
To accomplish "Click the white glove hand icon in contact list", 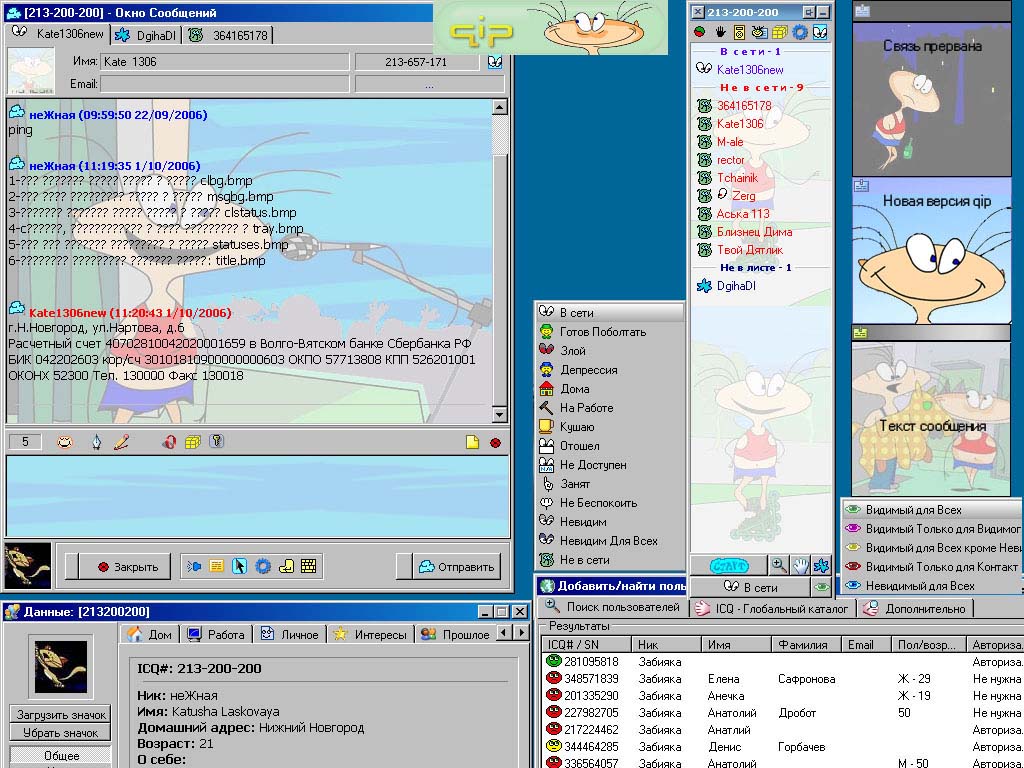I will pos(800,566).
